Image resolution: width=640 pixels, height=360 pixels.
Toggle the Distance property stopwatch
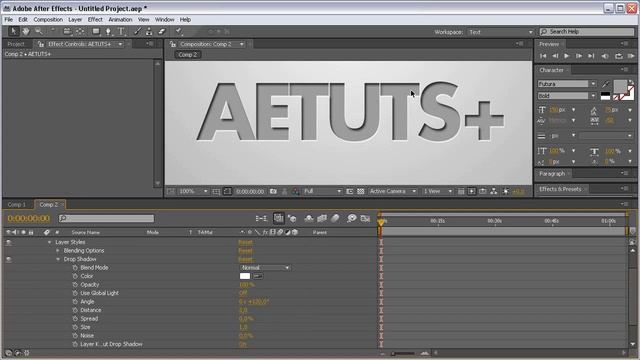(75, 311)
